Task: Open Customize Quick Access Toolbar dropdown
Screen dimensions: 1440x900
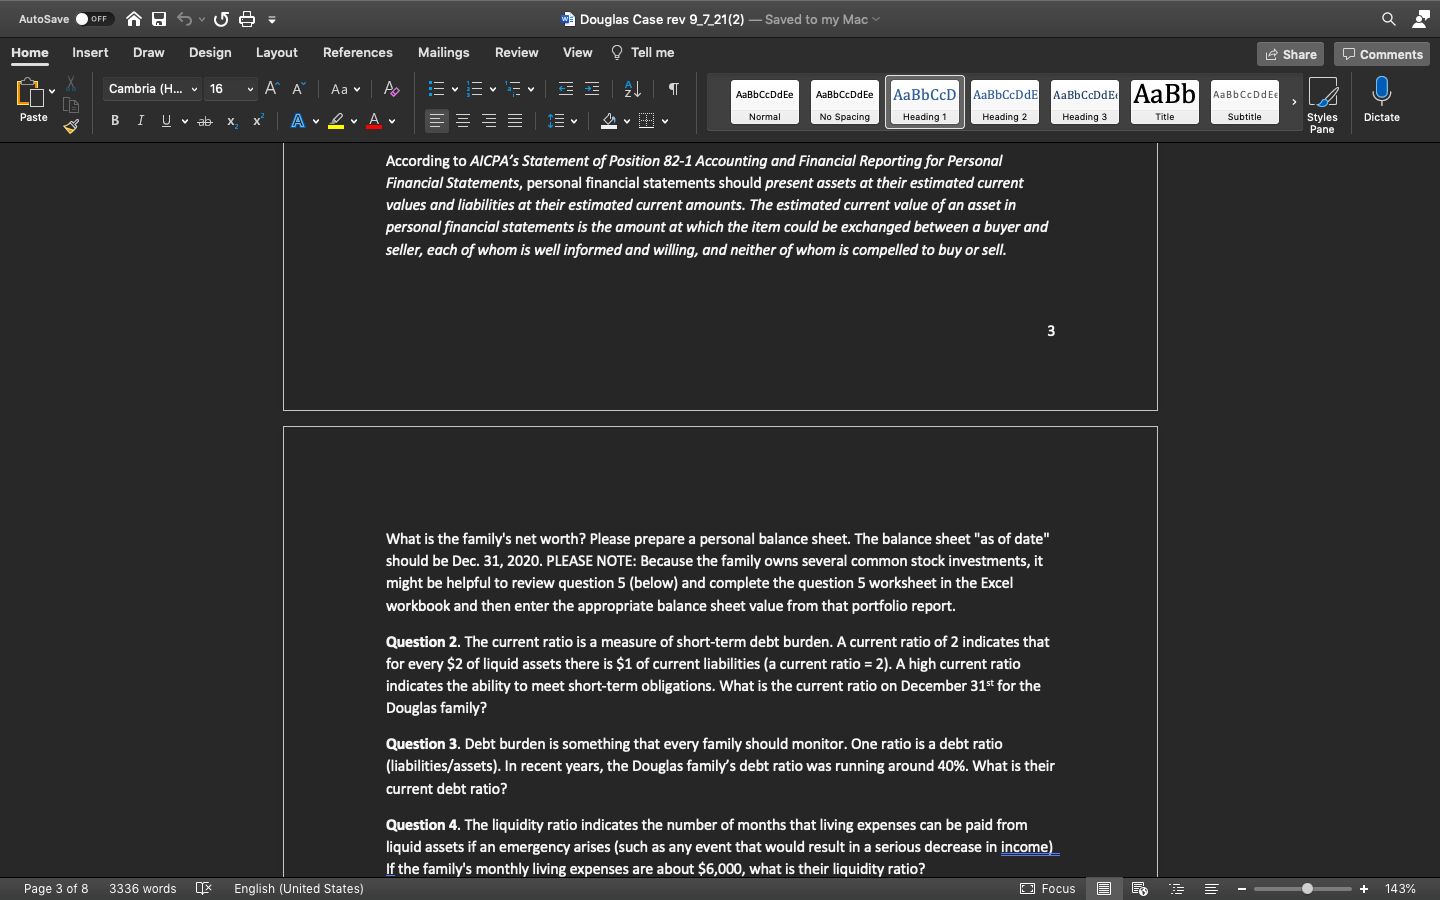Action: pyautogui.click(x=272, y=19)
